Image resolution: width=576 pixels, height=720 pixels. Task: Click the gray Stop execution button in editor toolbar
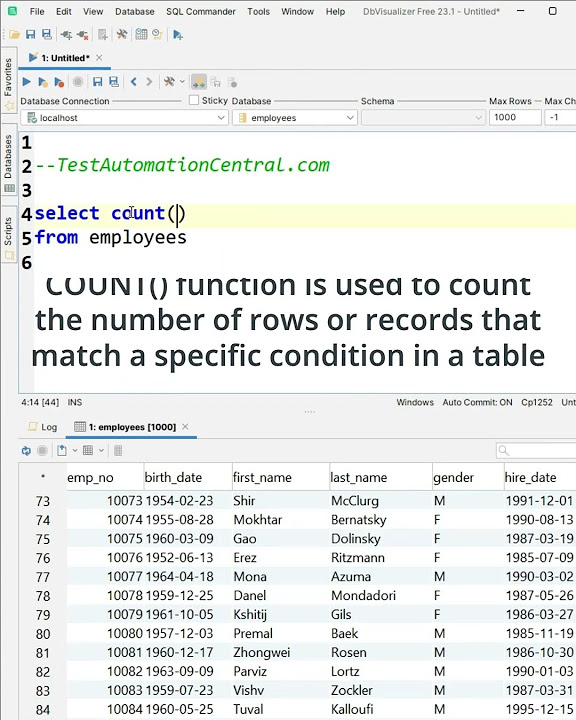(x=78, y=82)
